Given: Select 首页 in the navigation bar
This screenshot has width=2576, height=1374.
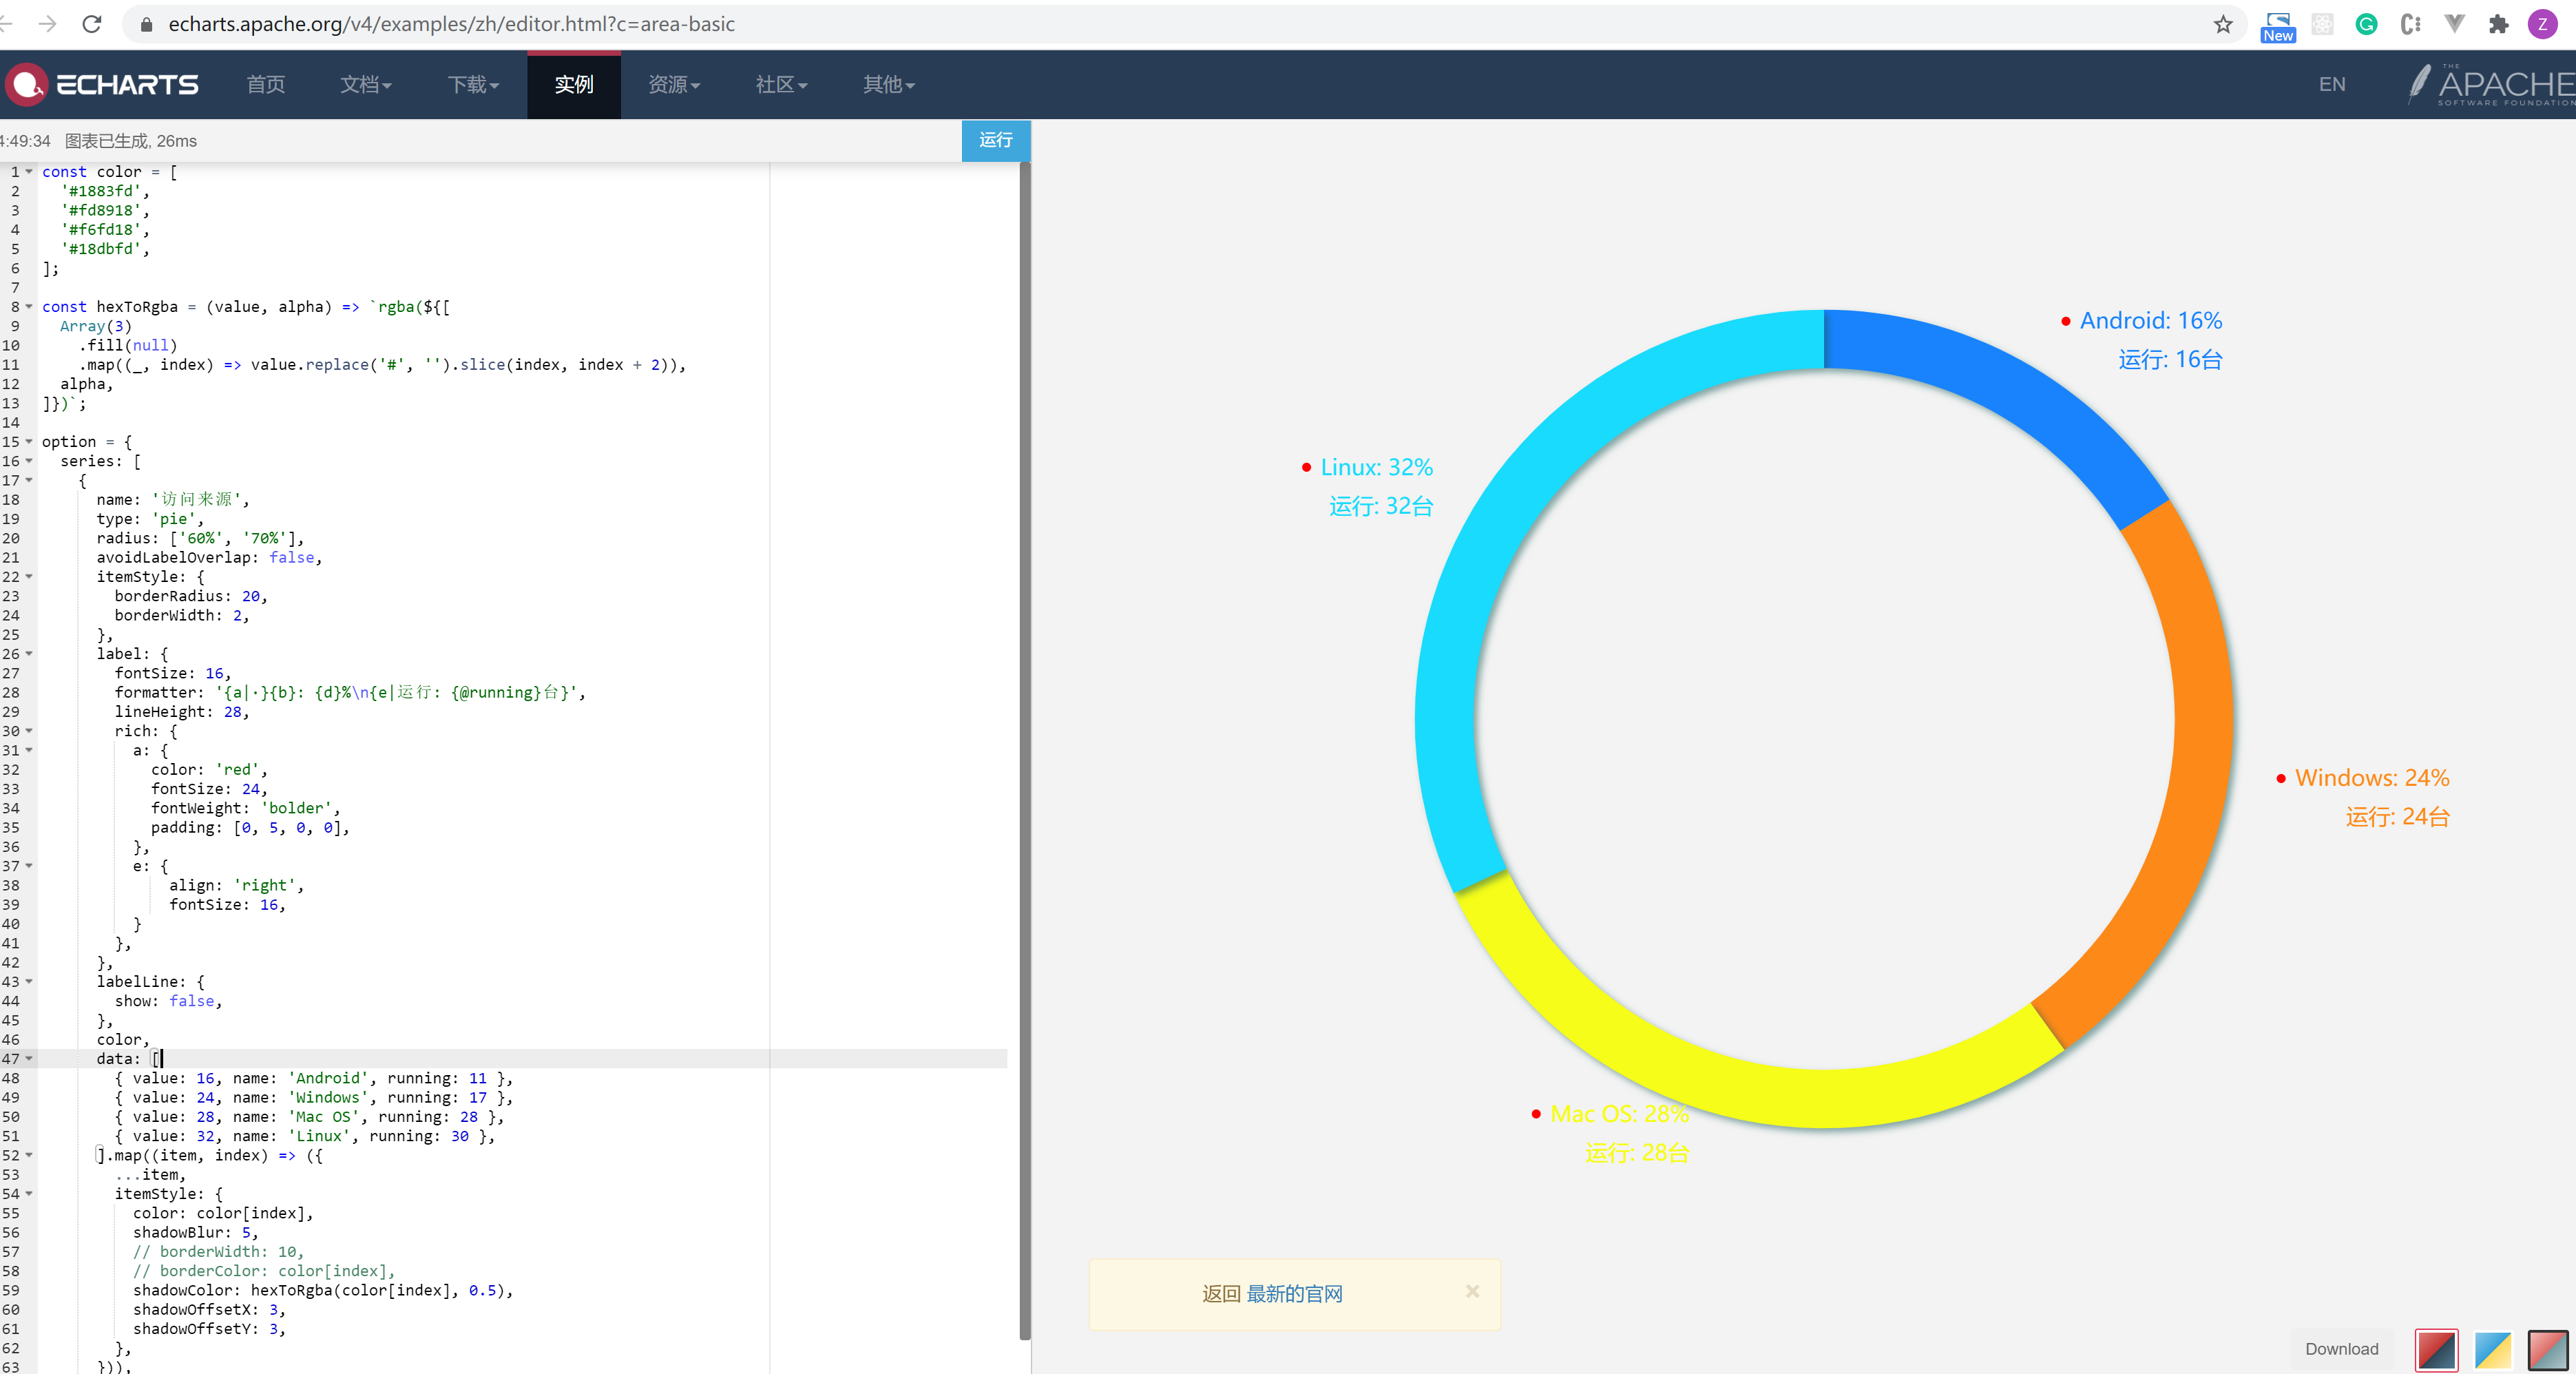Looking at the screenshot, I should click(265, 85).
